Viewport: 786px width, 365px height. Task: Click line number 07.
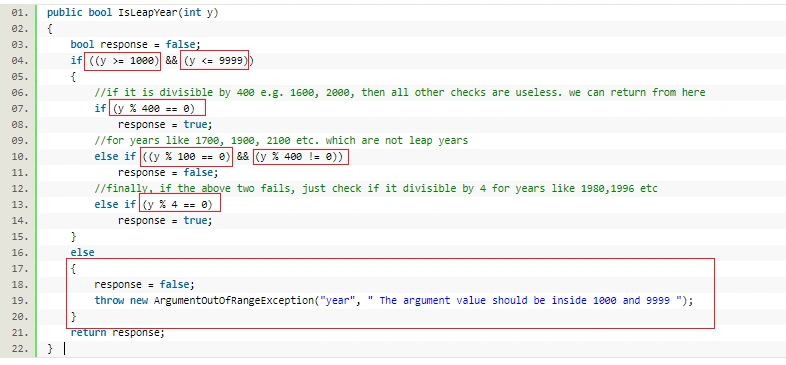point(20,109)
